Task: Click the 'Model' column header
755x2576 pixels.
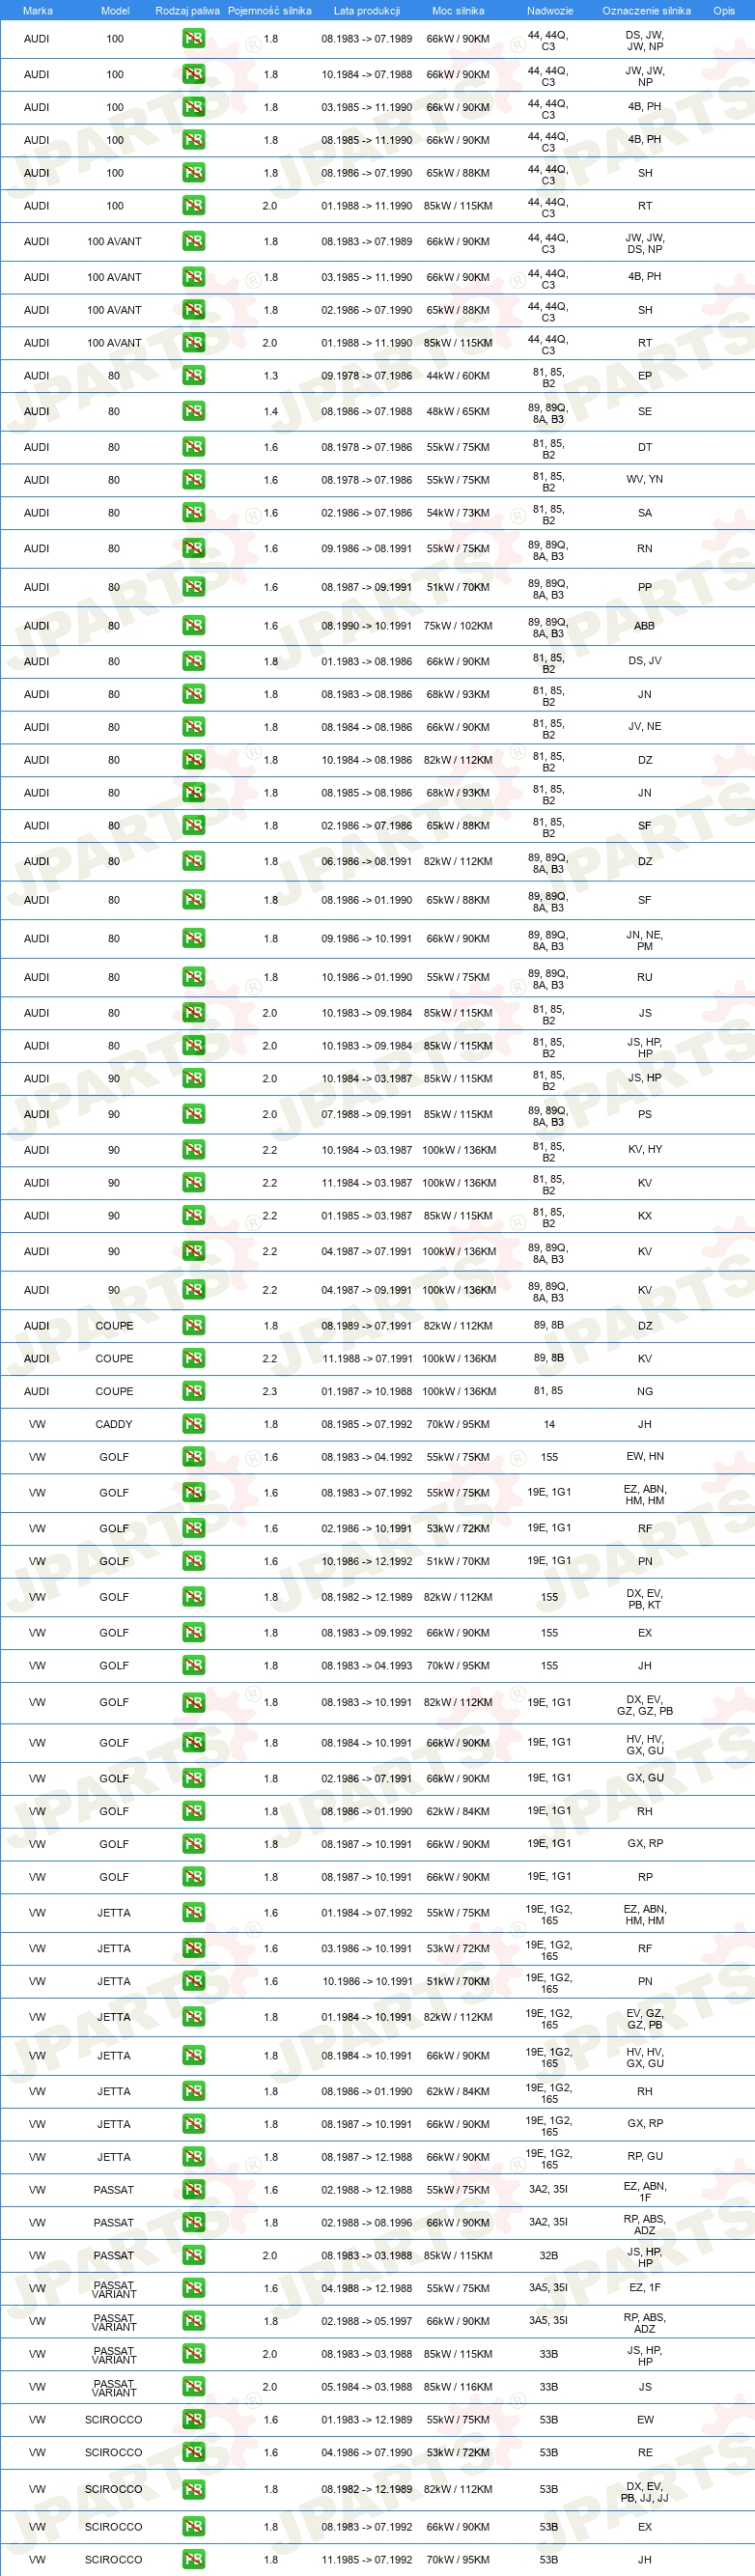Action: (x=115, y=11)
